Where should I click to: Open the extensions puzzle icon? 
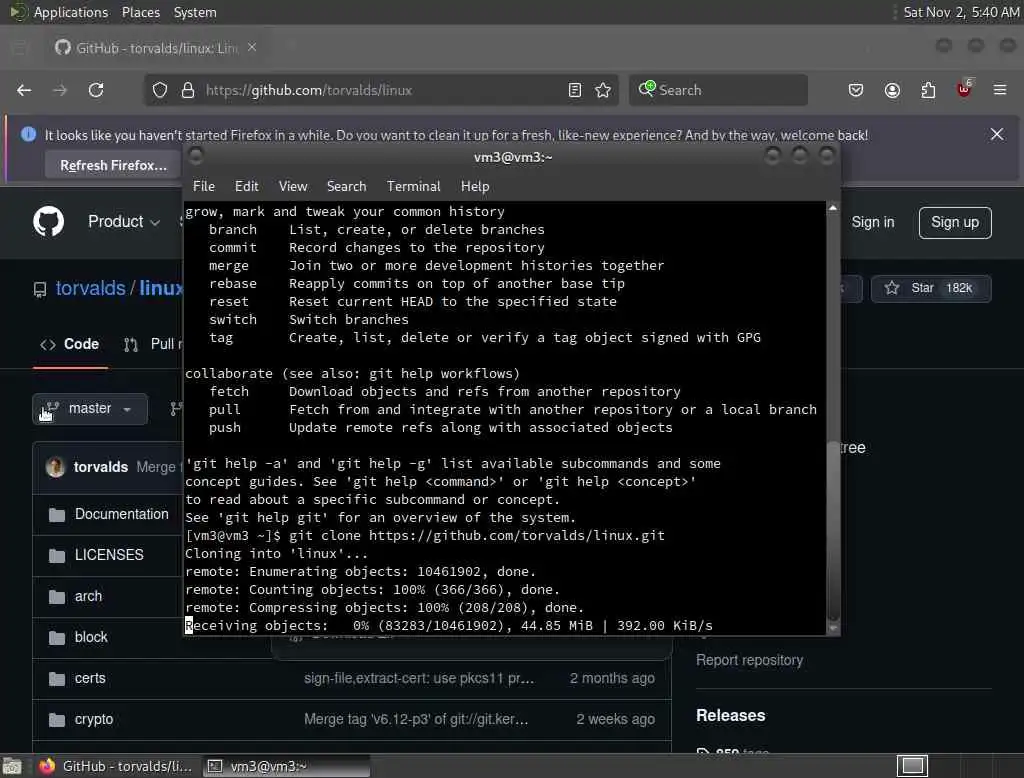point(928,90)
